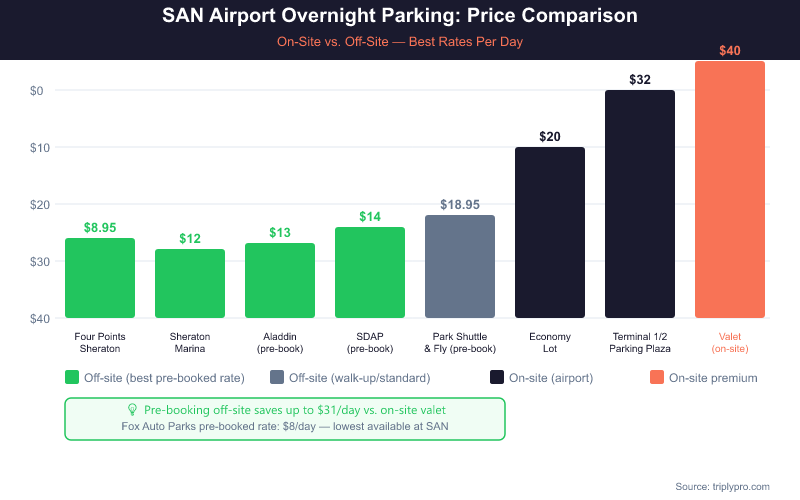800x500 pixels.
Task: Click the $8.95 price label
Action: coord(100,227)
